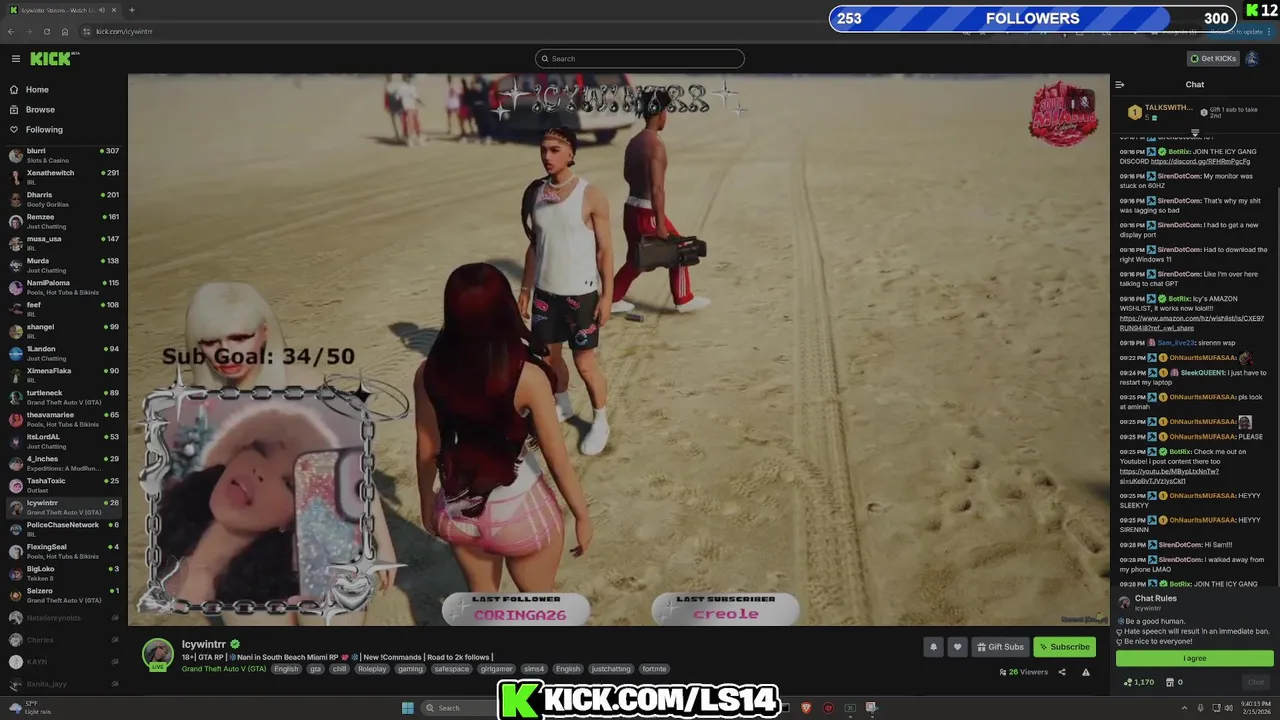Viewport: 1280px width, 720px height.
Task: Open TashaToxic channel in sidebar
Action: [x=63, y=485]
